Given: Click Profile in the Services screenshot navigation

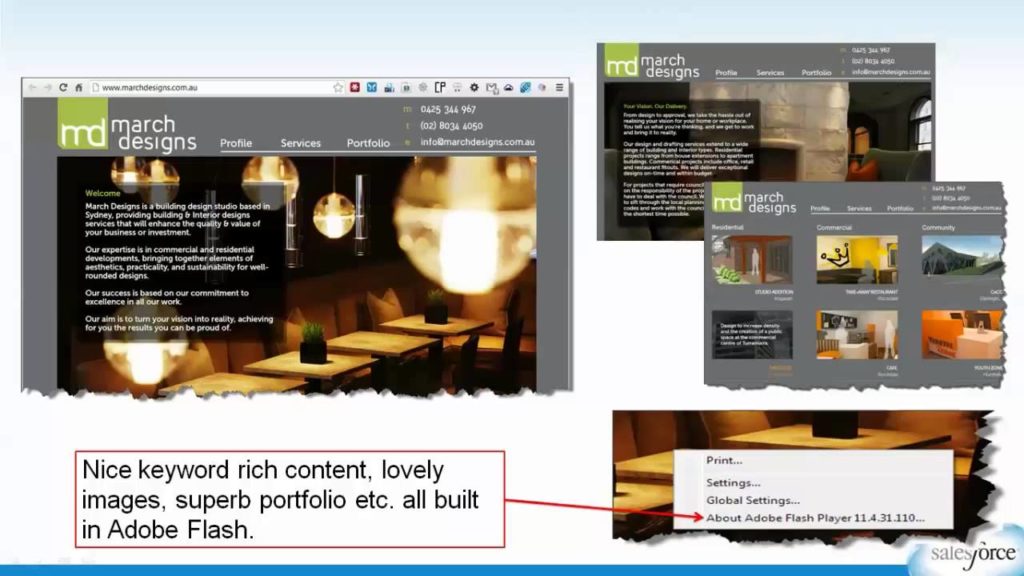Looking at the screenshot, I should 726,72.
